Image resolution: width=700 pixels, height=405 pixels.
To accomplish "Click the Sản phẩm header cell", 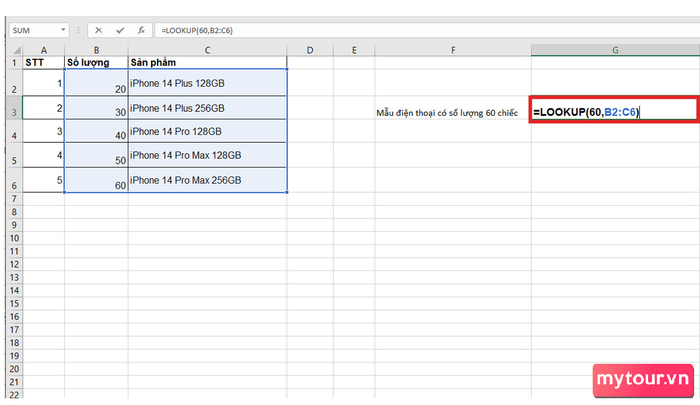I will 208,63.
